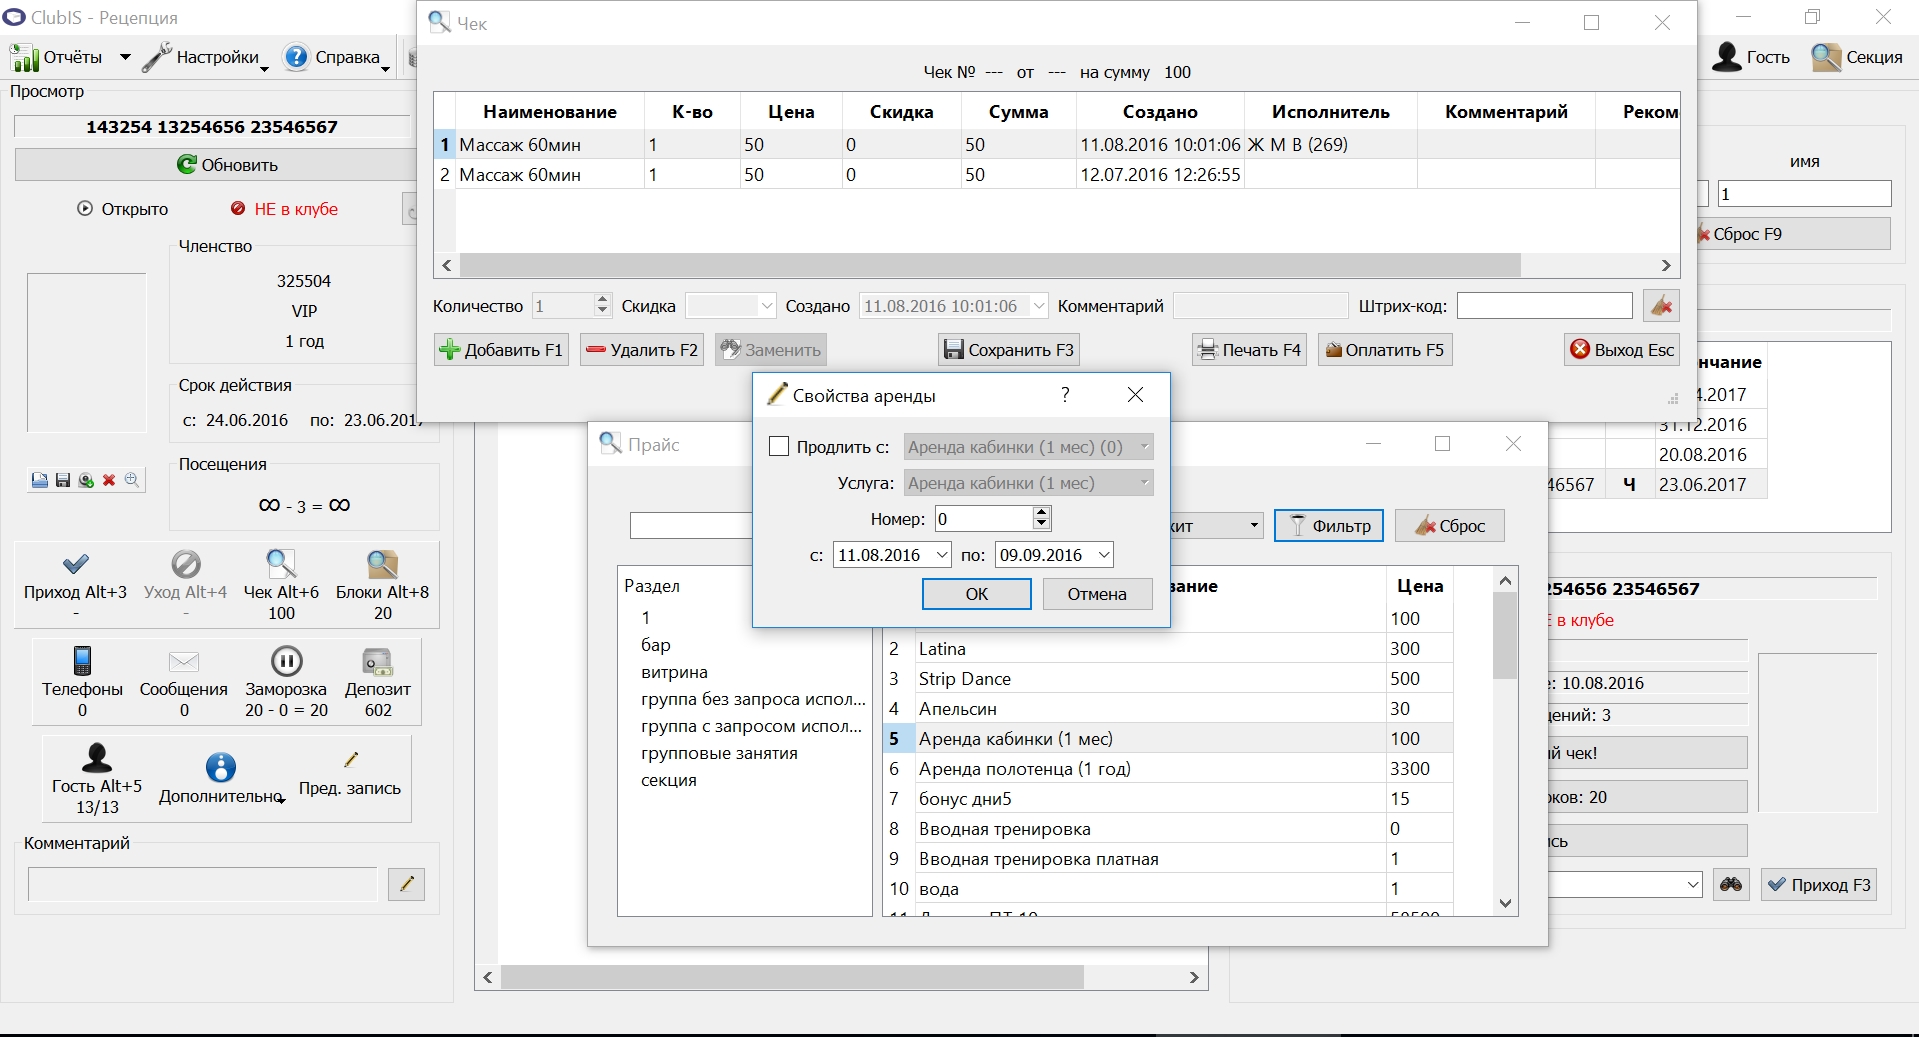The image size is (1919, 1037).
Task: Click the Штрих-код input field
Action: pos(1544,306)
